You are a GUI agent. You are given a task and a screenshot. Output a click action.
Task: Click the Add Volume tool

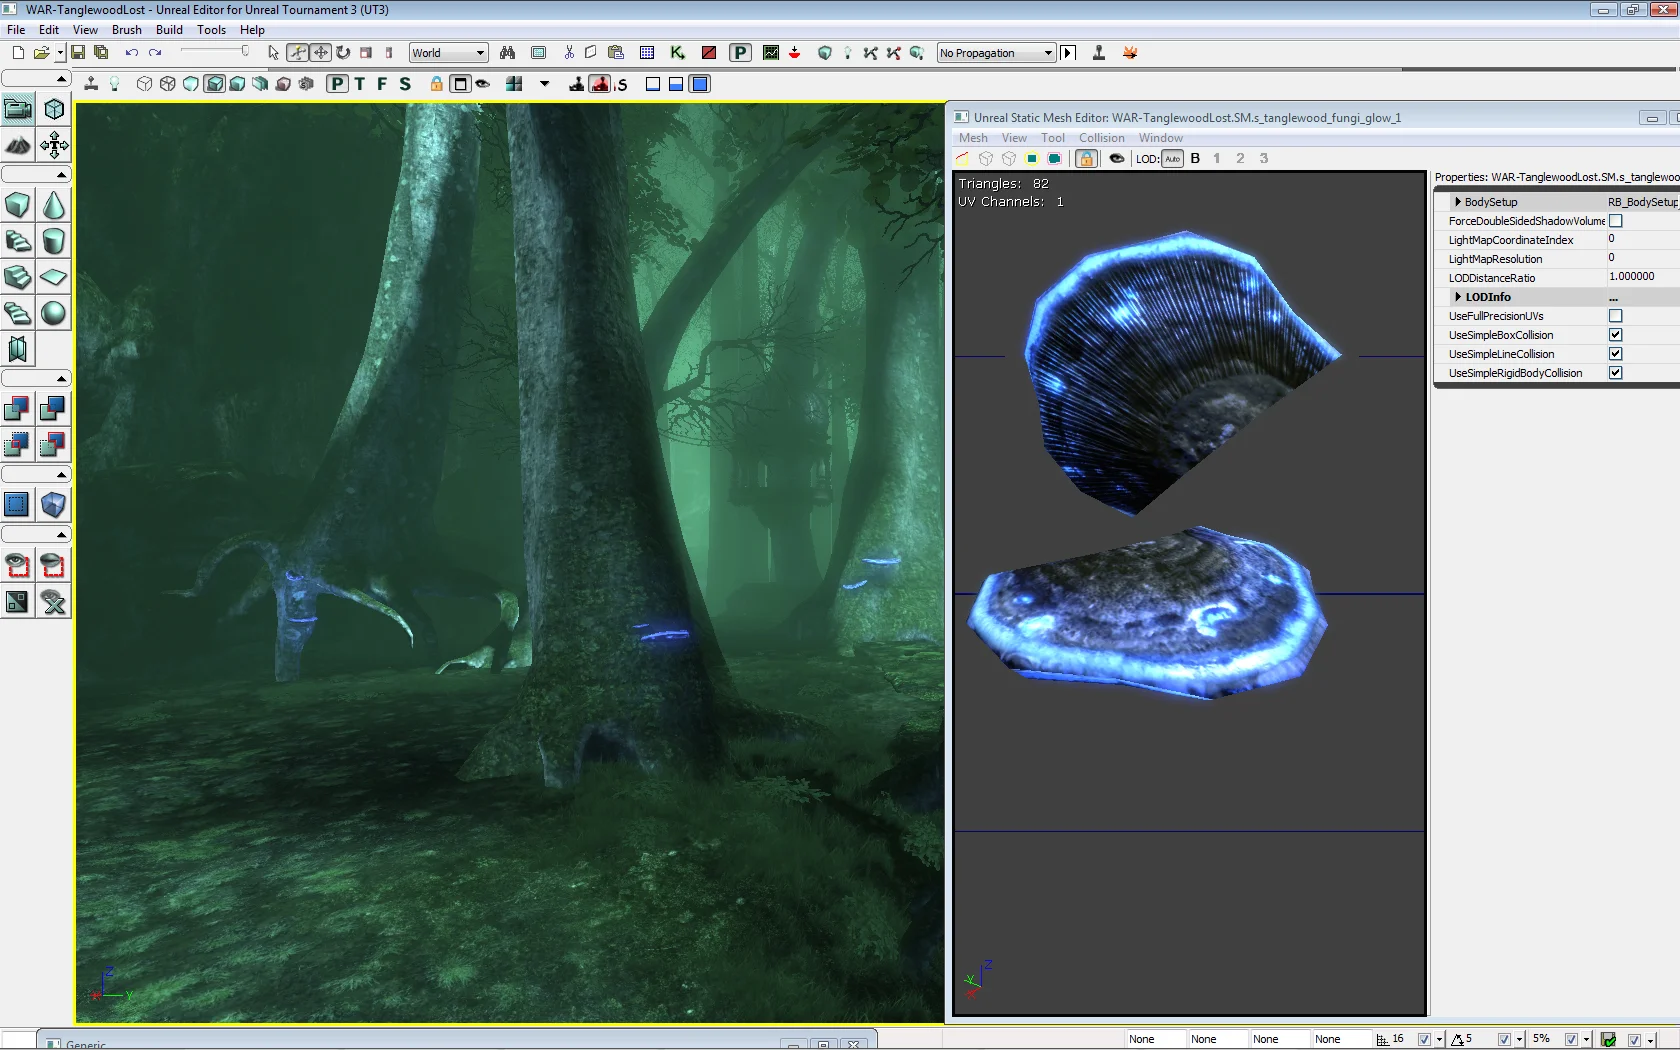[x=54, y=505]
